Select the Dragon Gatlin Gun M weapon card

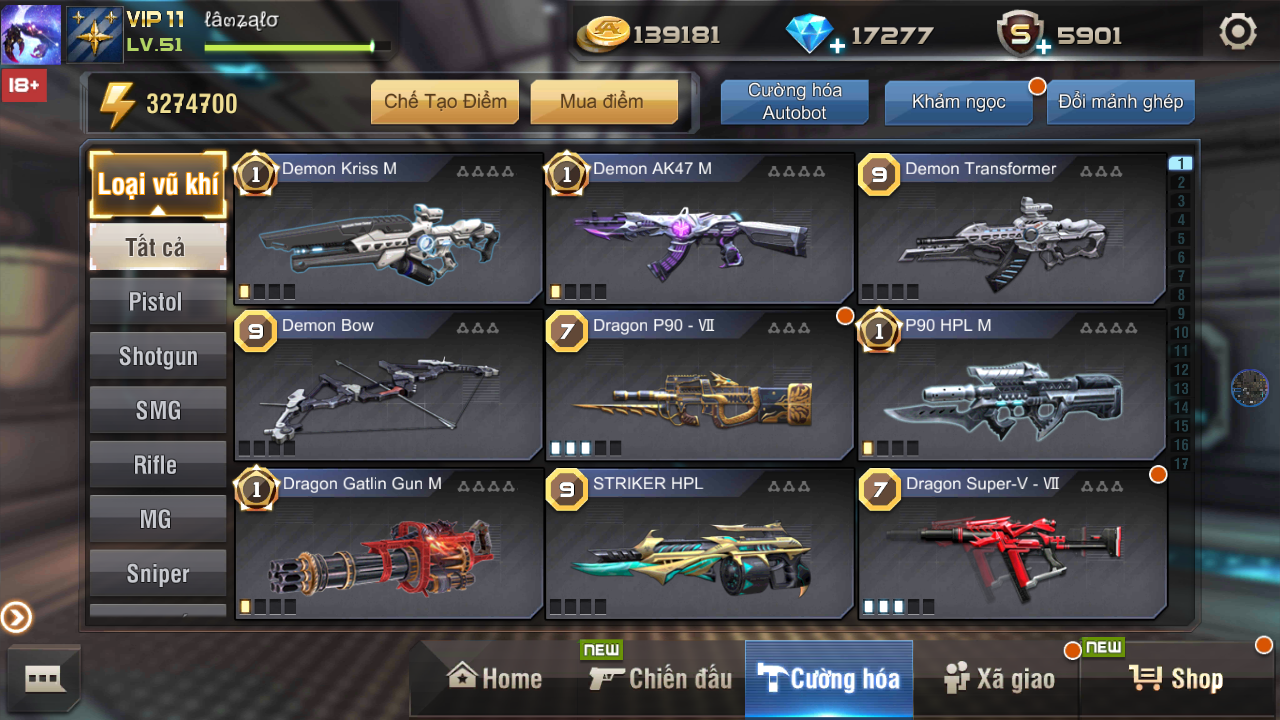coord(388,544)
